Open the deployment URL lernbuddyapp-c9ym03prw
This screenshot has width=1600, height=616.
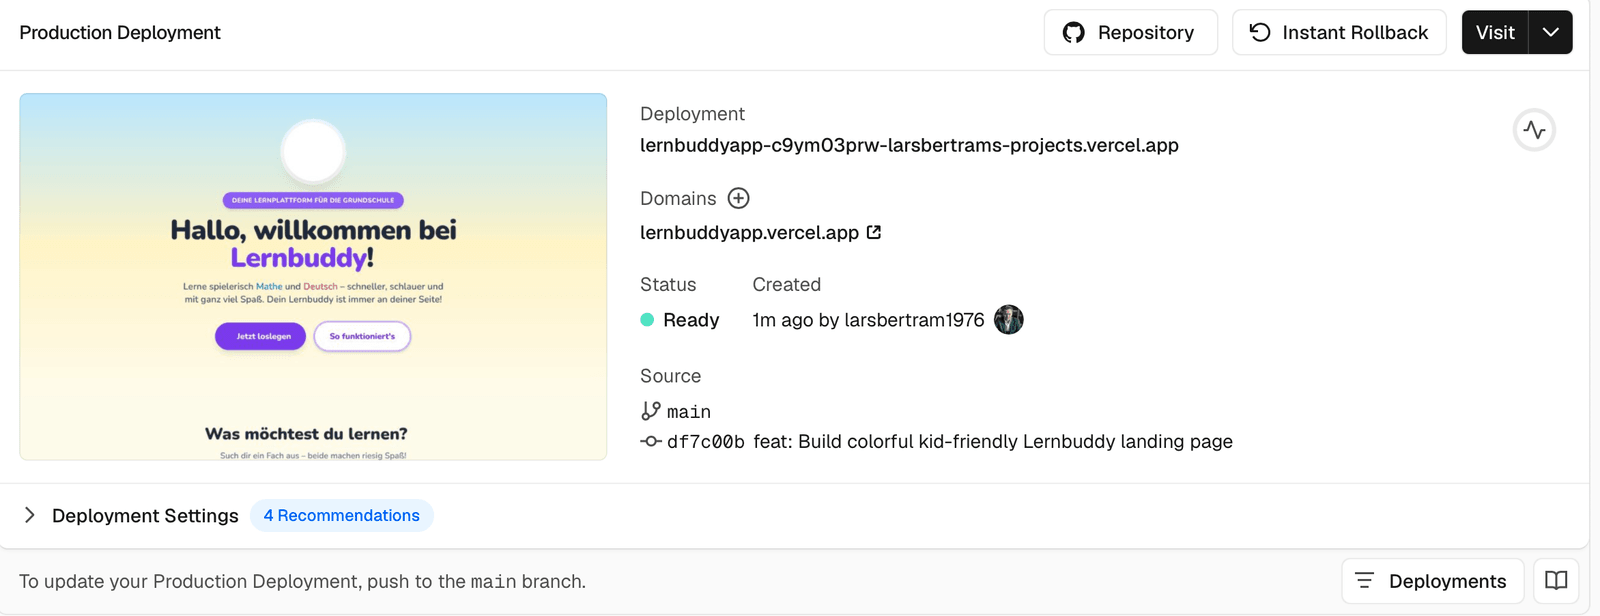tap(909, 145)
